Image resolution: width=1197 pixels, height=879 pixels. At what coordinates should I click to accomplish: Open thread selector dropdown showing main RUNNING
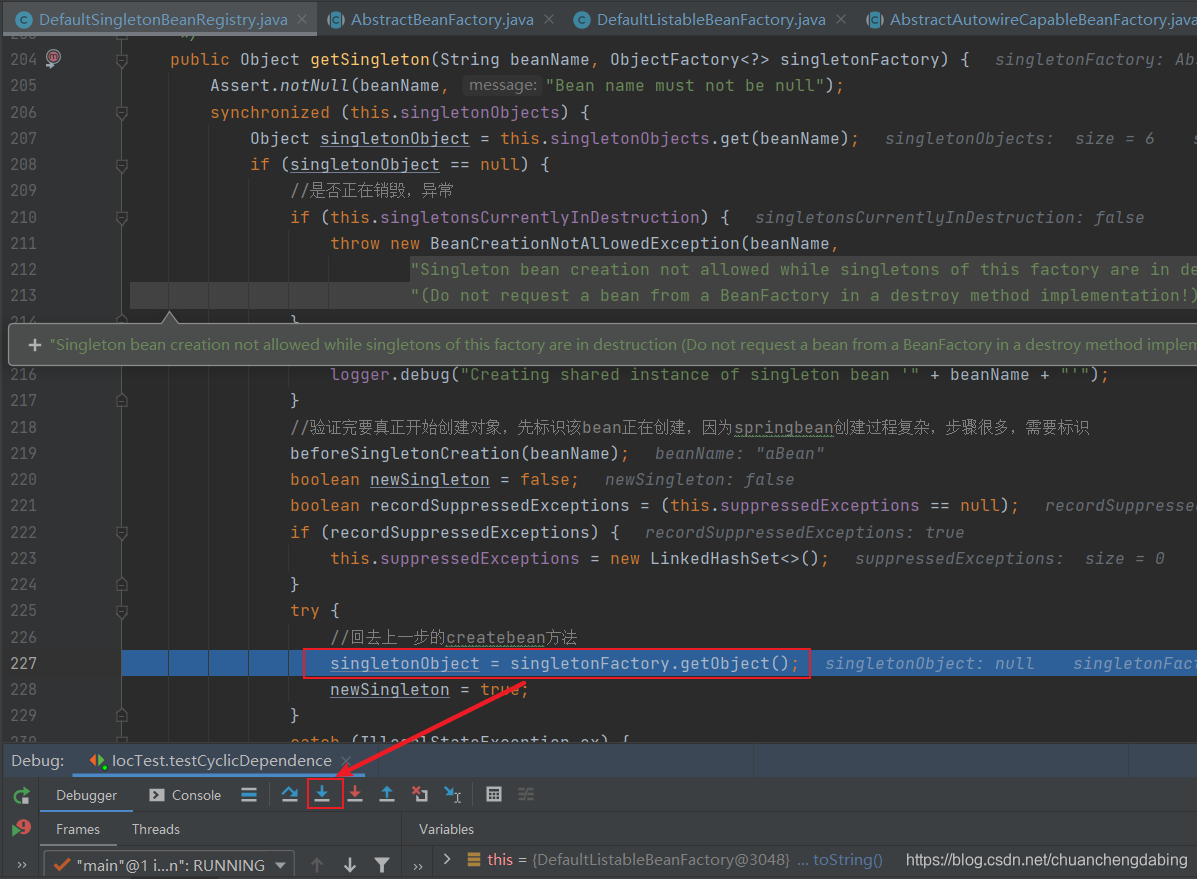pyautogui.click(x=169, y=865)
